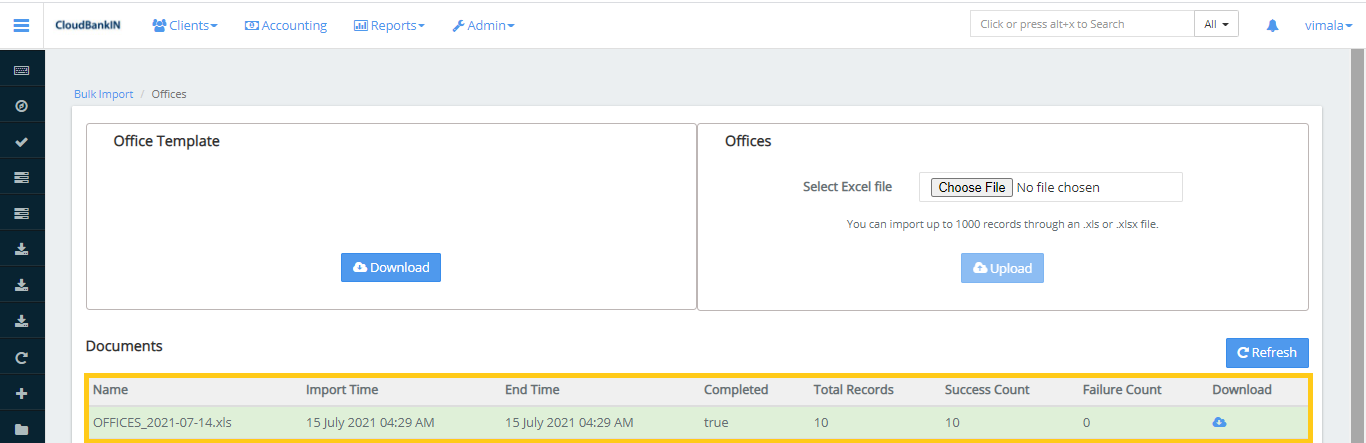Click the plus icon in the sidebar
This screenshot has height=443, width=1366.
(x=21, y=393)
